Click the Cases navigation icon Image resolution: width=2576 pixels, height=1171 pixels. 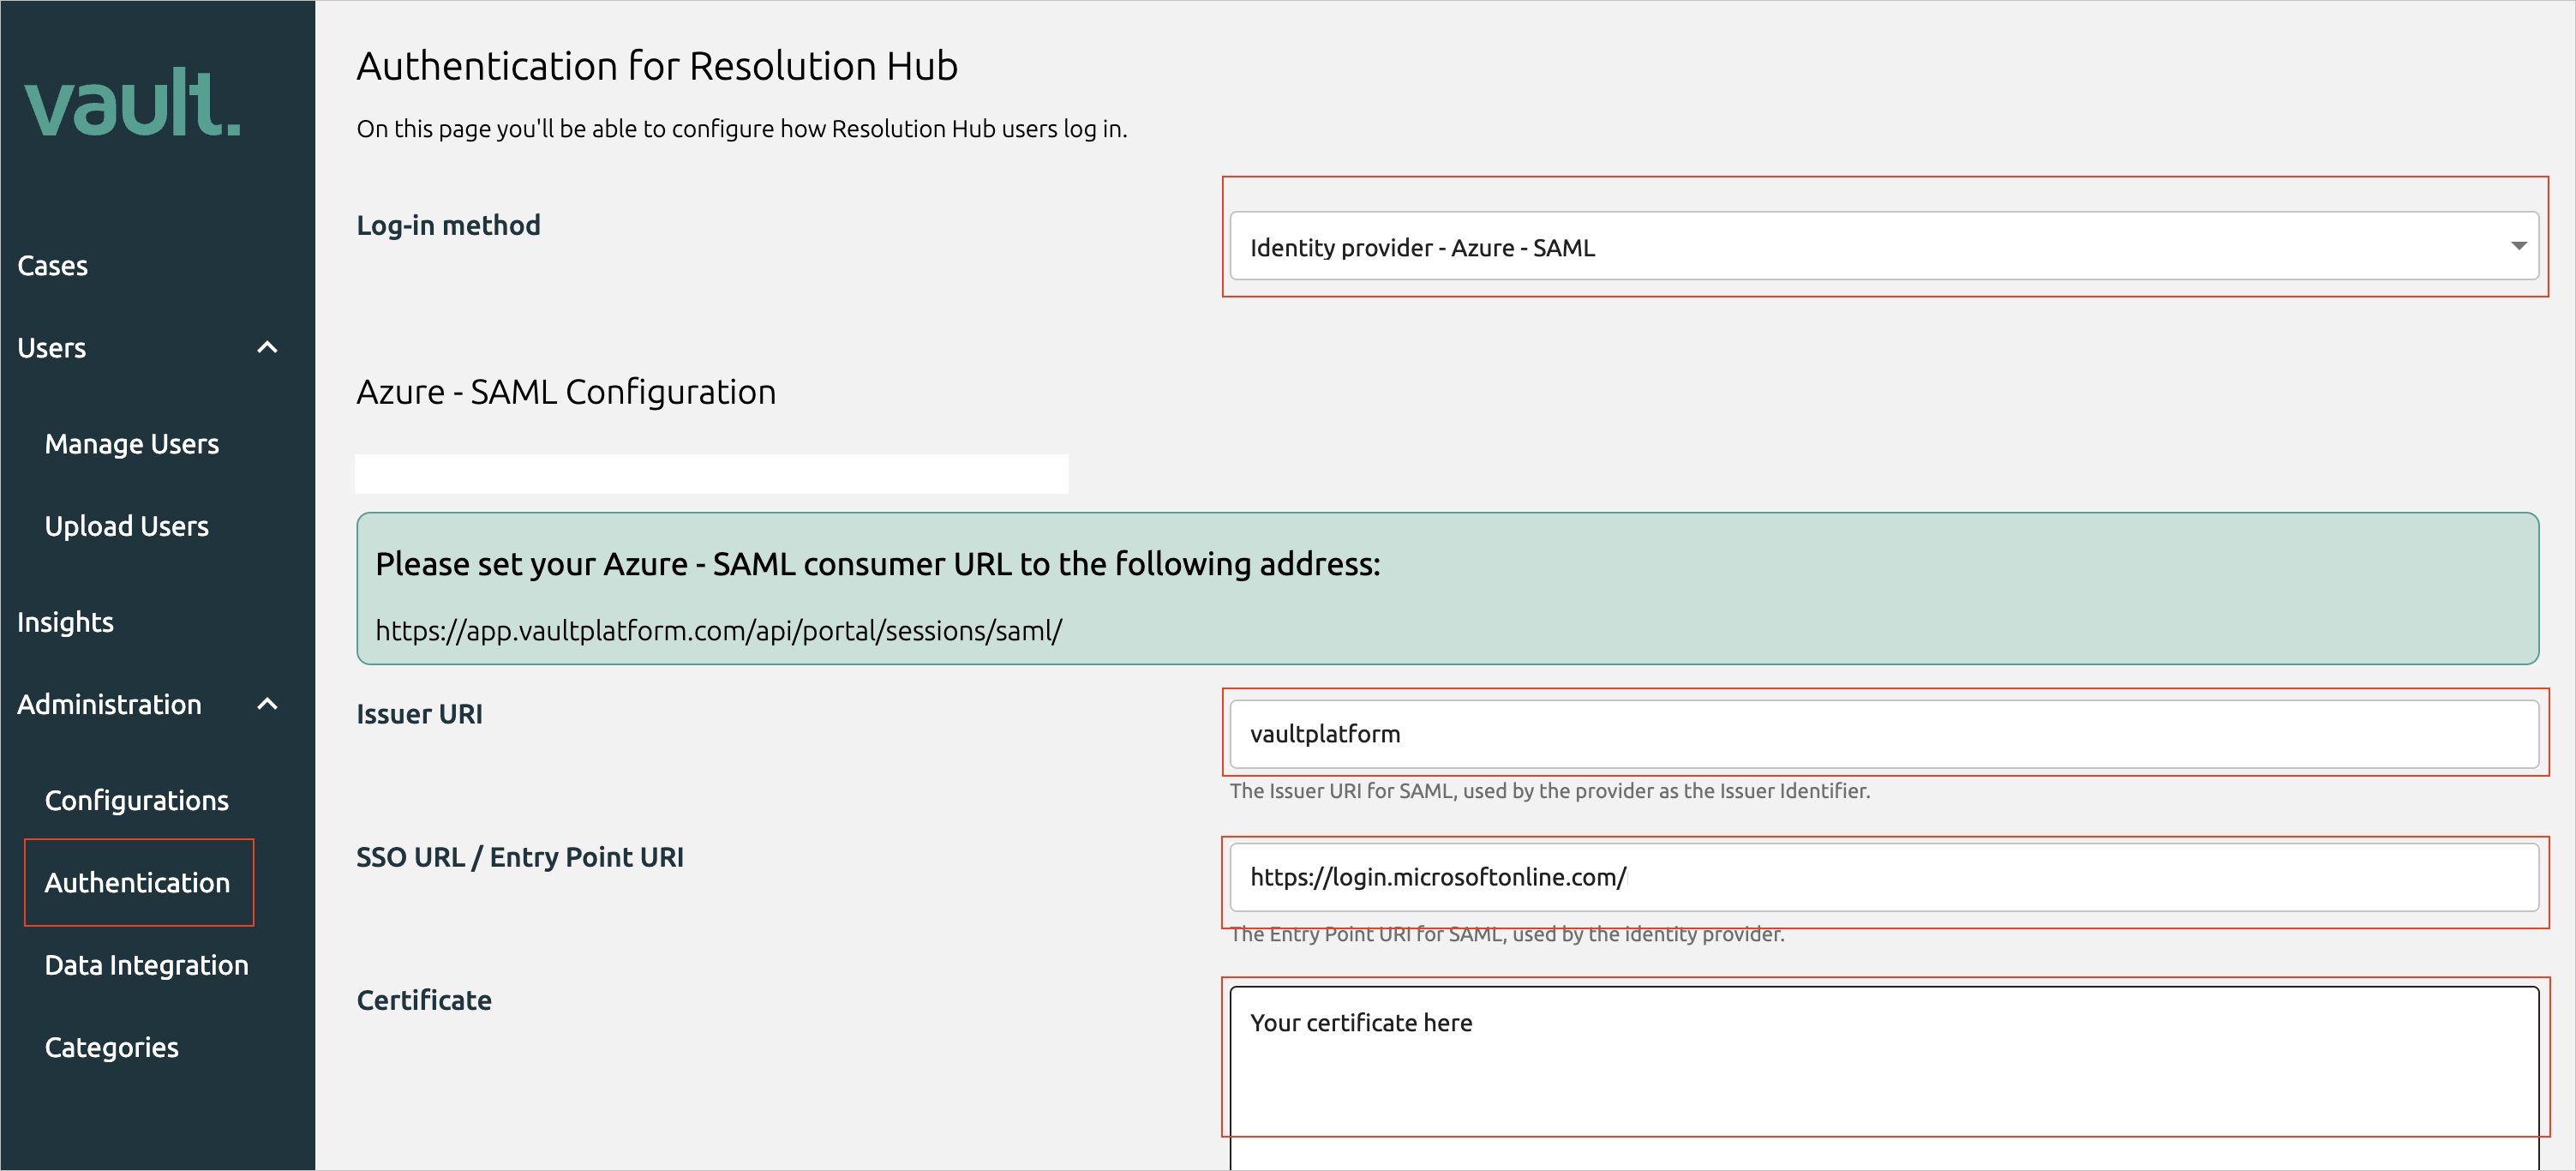[52, 263]
